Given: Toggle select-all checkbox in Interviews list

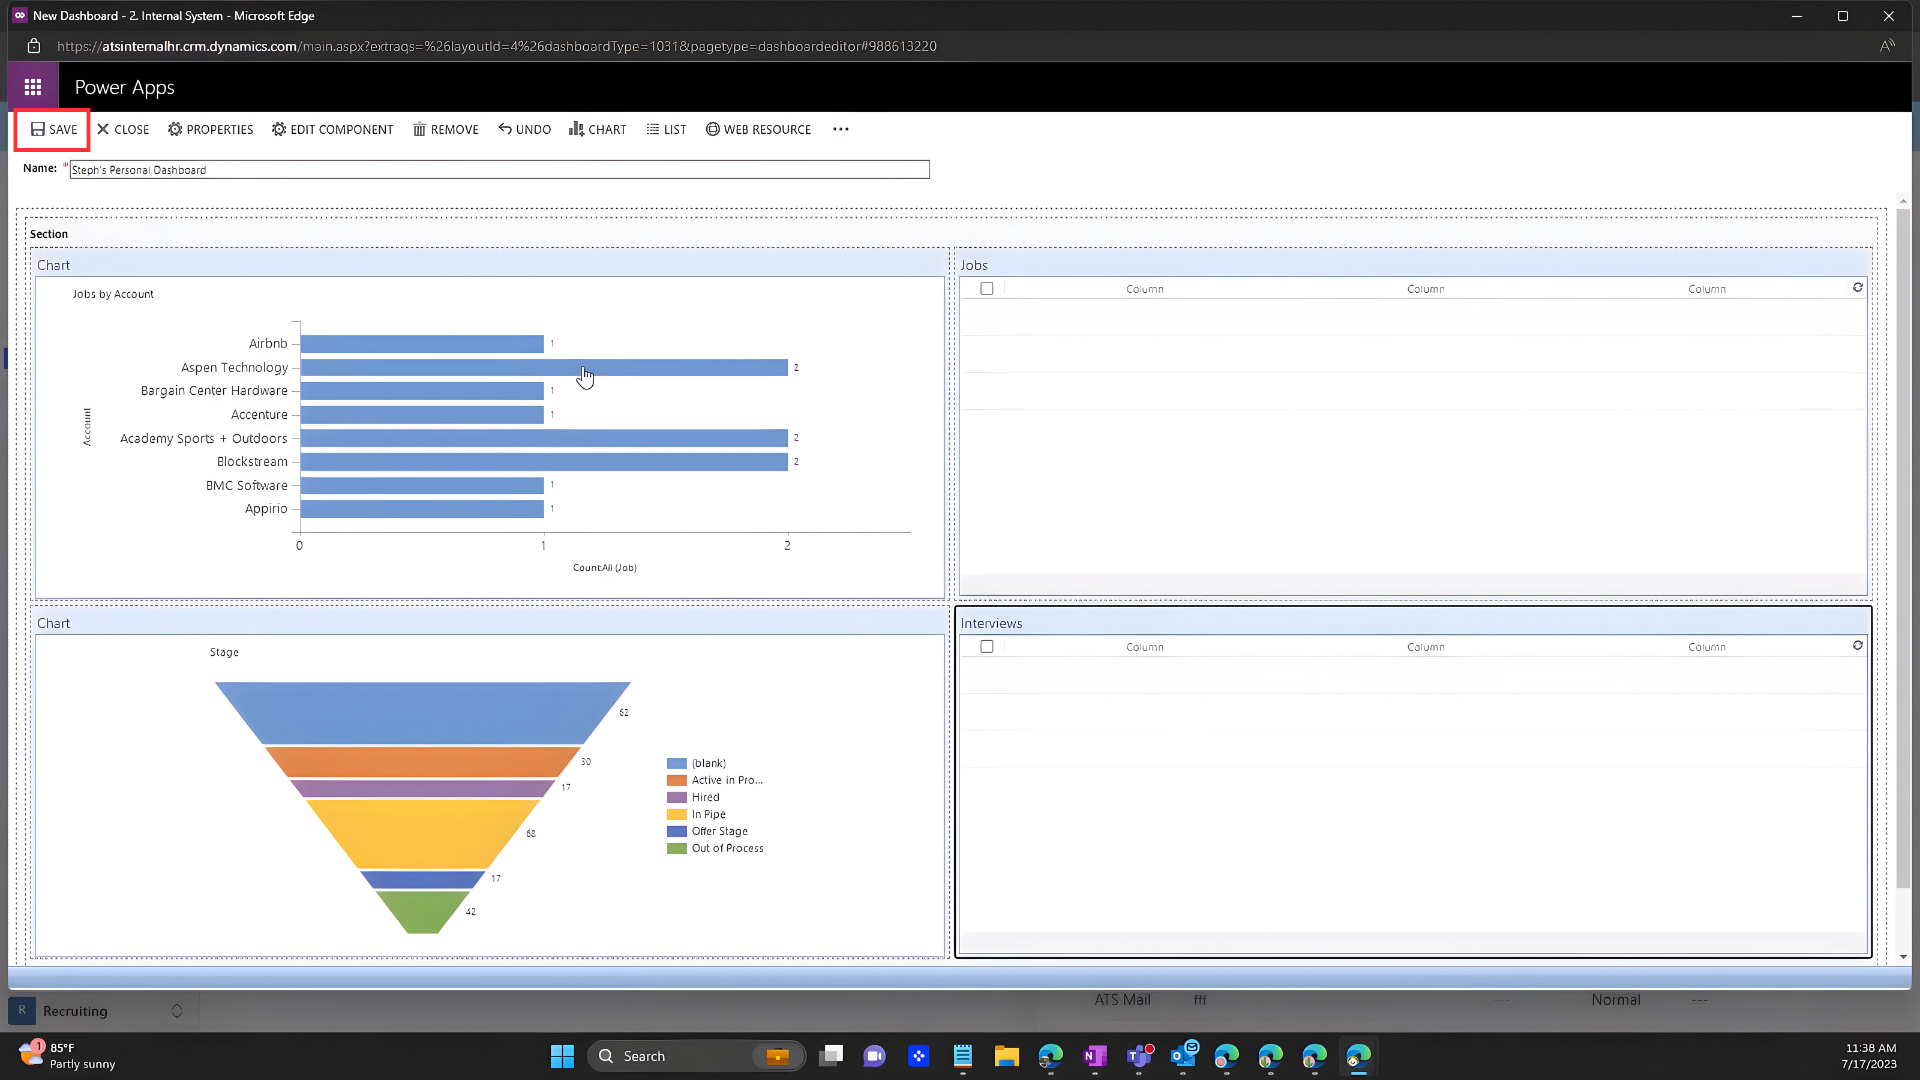Looking at the screenshot, I should (x=987, y=647).
